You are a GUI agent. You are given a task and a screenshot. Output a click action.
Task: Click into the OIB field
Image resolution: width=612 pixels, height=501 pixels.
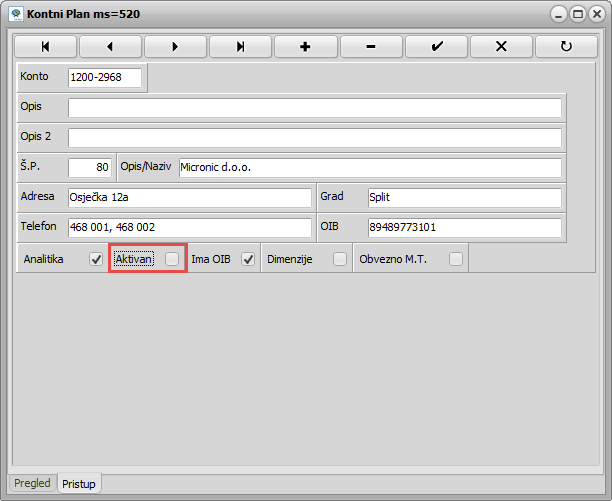pos(464,227)
